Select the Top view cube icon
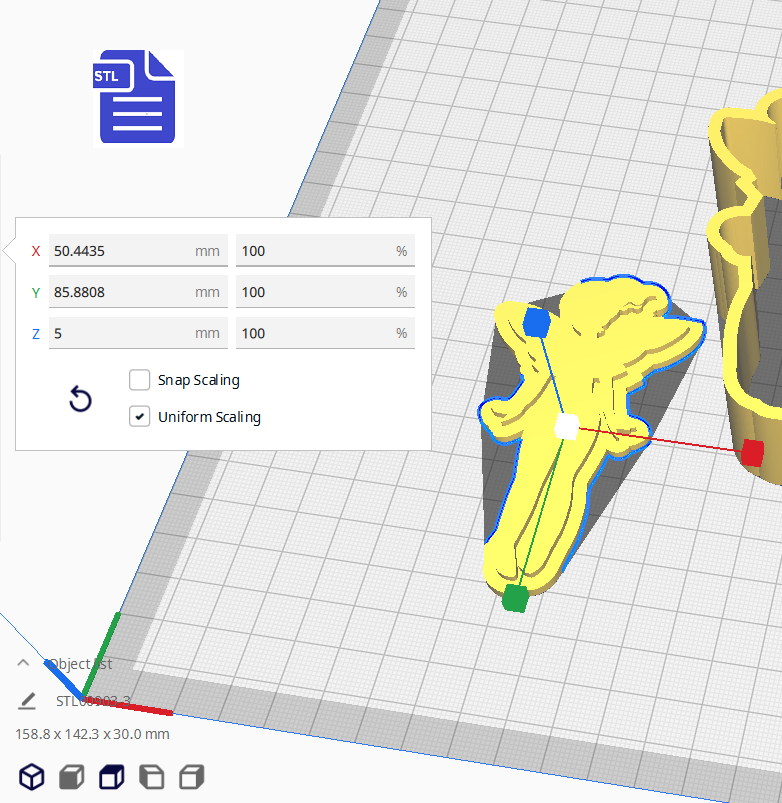Screen dimensions: 782x803 pos(111,776)
